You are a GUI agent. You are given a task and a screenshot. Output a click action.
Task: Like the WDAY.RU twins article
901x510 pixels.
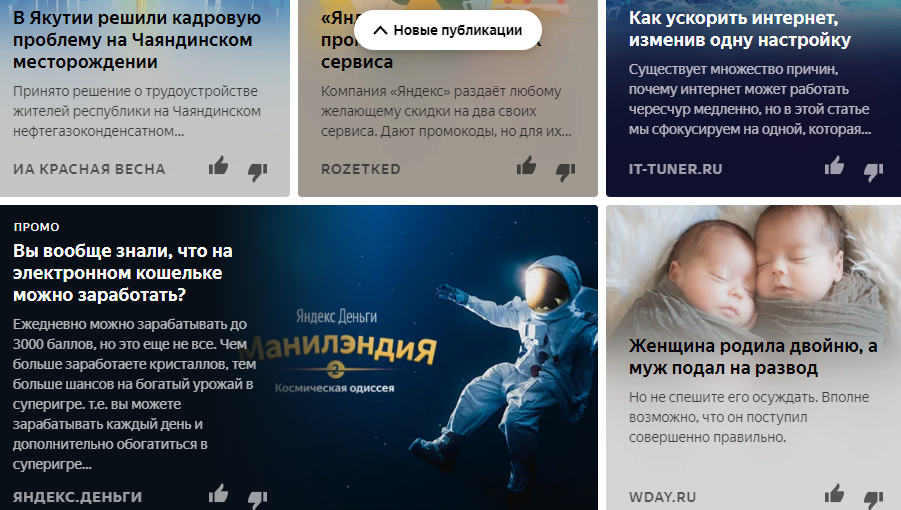click(x=834, y=493)
